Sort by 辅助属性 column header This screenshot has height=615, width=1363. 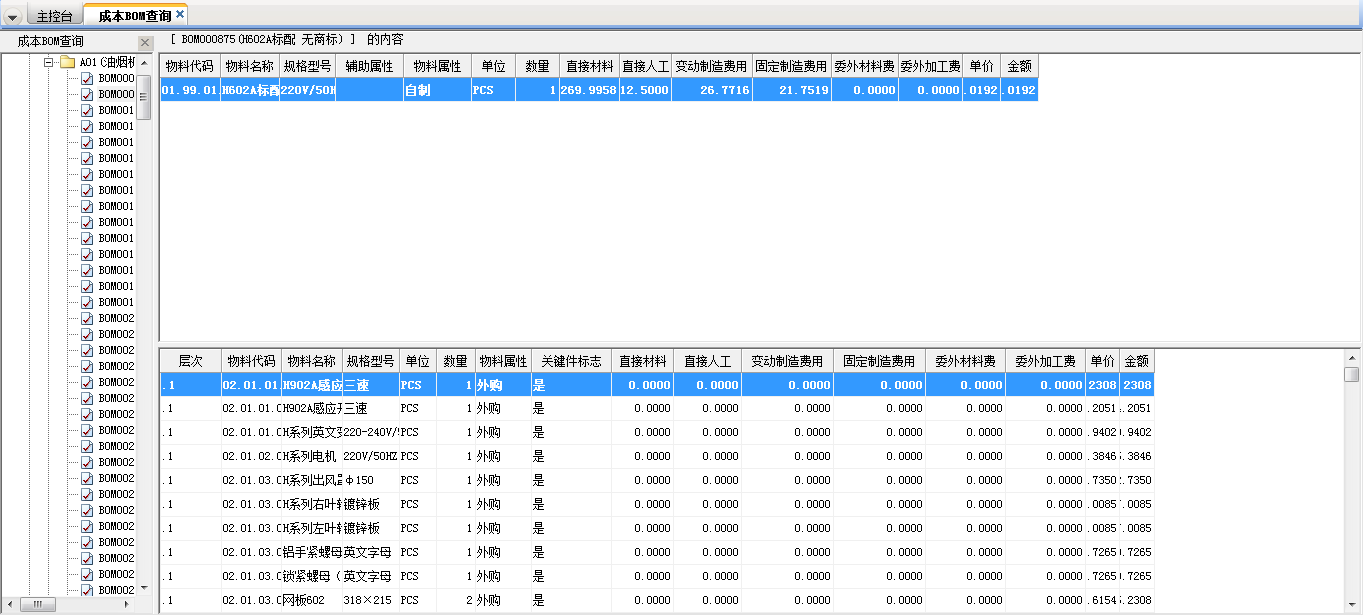pyautogui.click(x=370, y=66)
